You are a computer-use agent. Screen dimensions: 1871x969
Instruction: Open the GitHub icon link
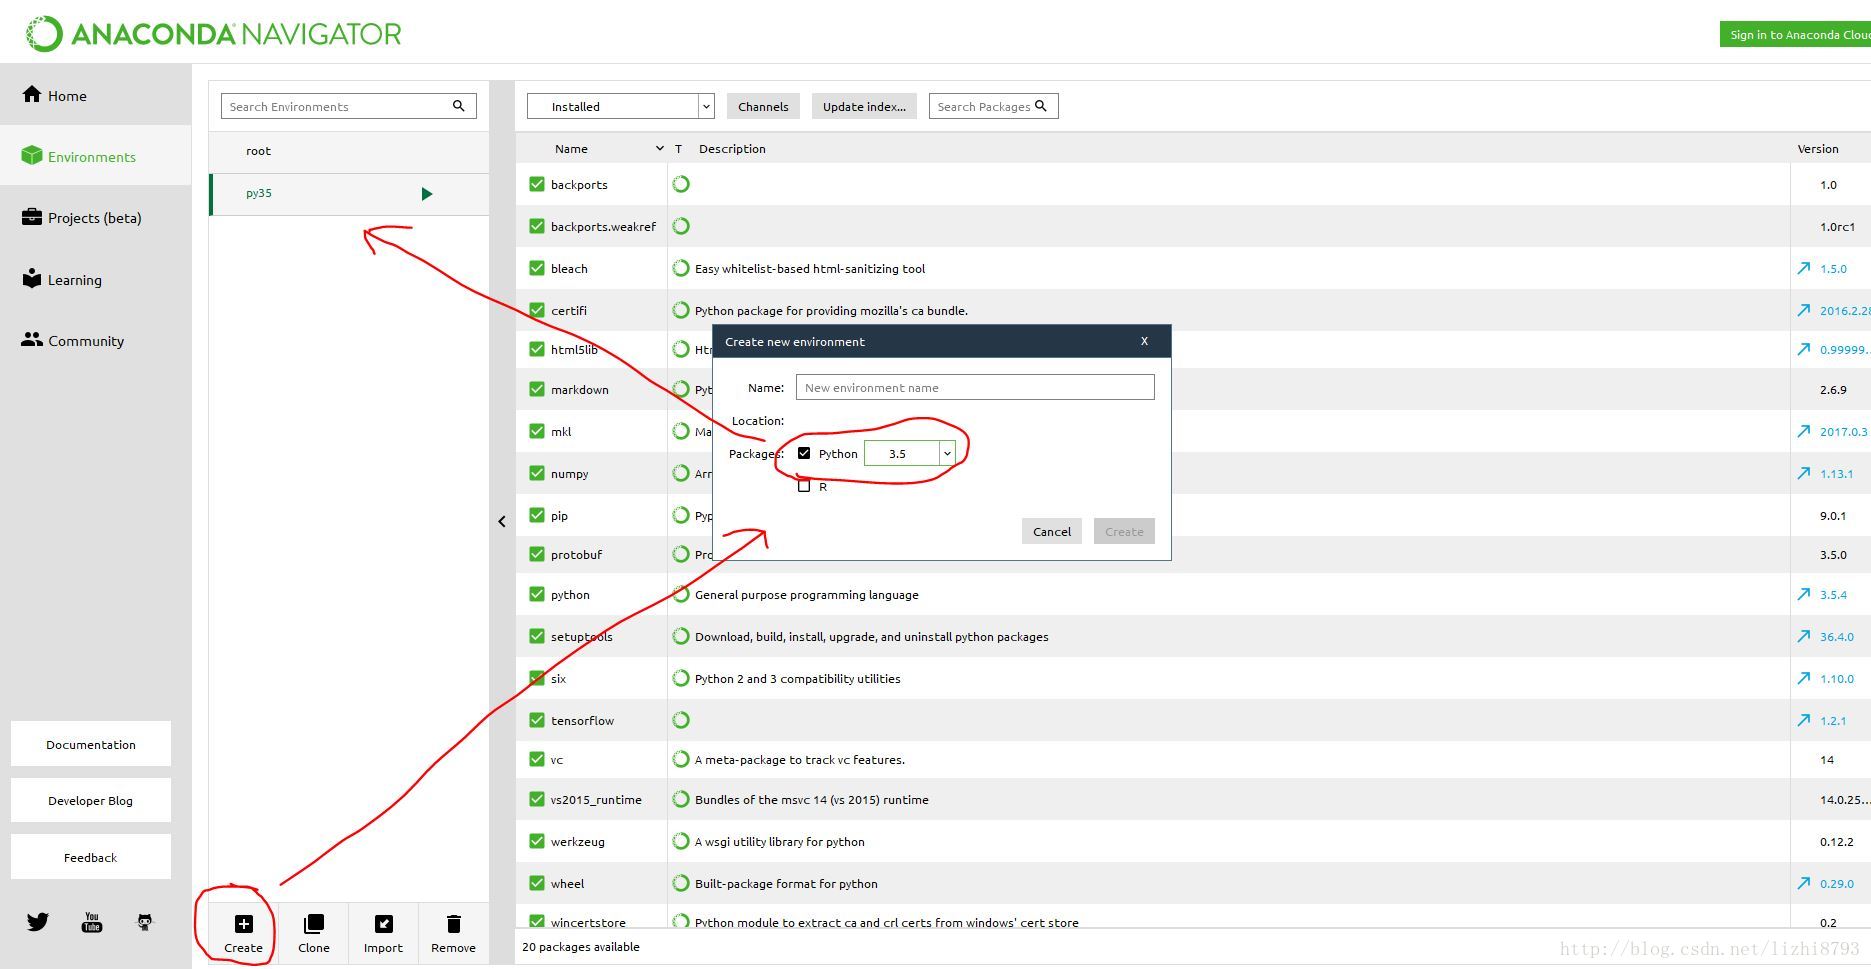click(x=145, y=922)
